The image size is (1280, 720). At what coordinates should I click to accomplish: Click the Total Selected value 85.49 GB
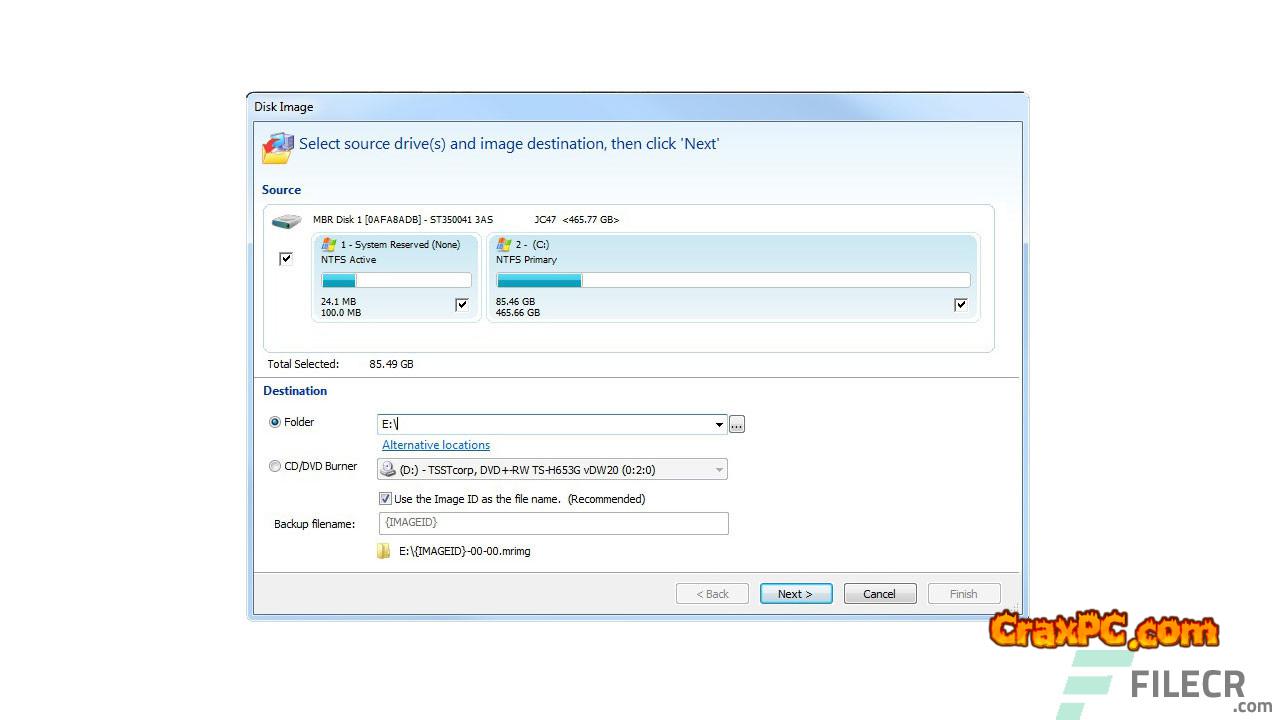coord(391,364)
